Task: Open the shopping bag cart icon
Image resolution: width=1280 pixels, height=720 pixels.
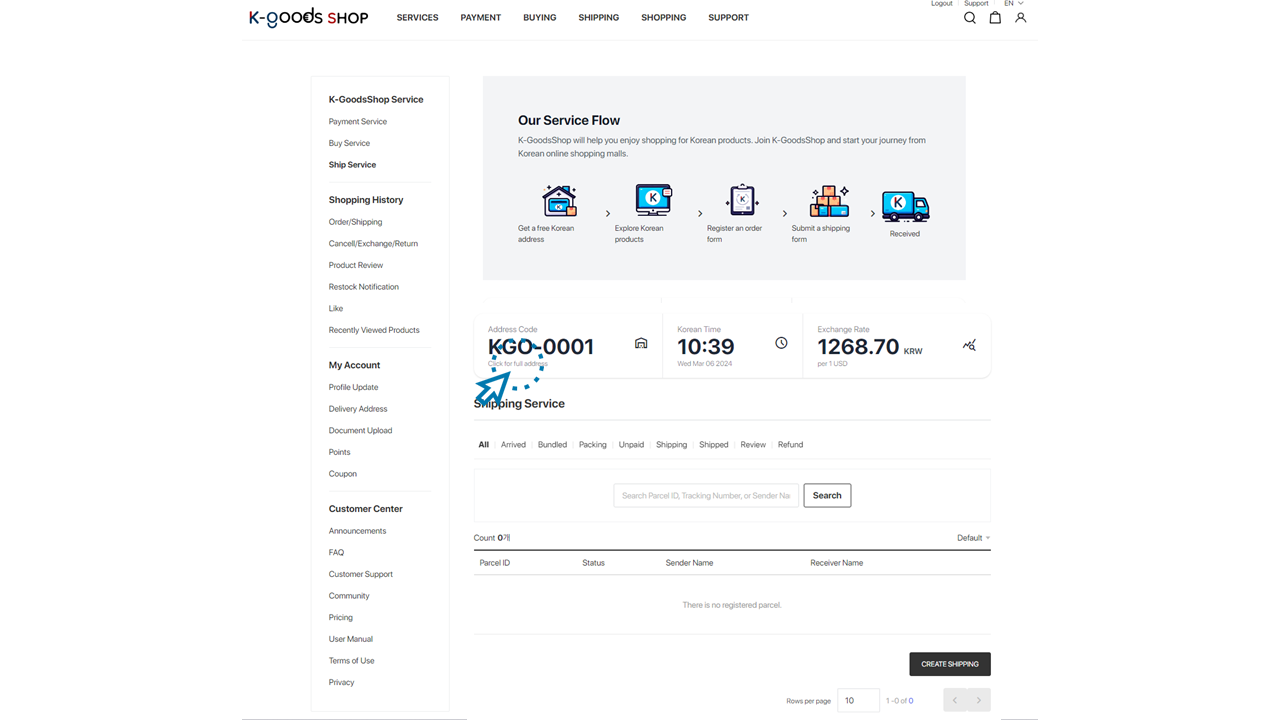Action: tap(995, 18)
